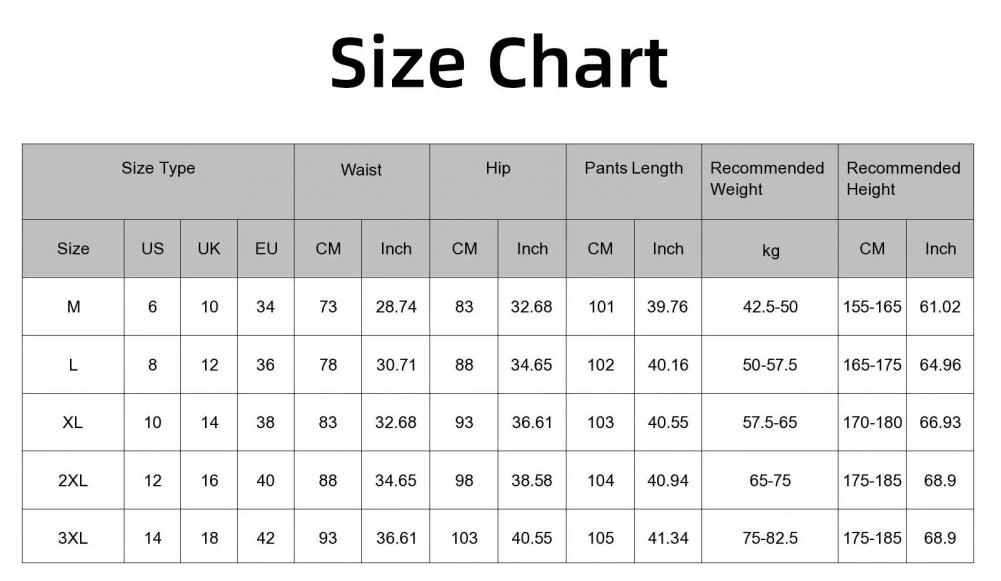Click the Recommended Height header
Image resolution: width=1001 pixels, height=581 pixels.
[x=903, y=179]
